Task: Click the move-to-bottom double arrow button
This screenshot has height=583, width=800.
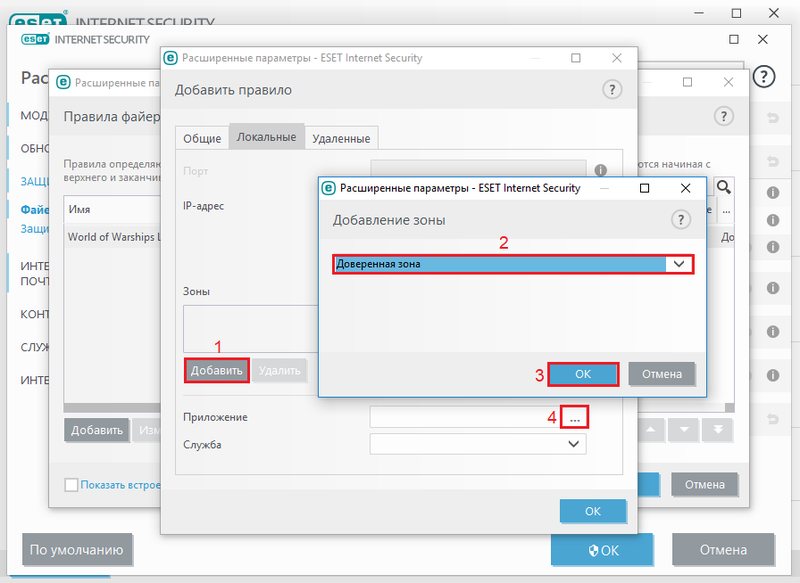Action: (717, 430)
